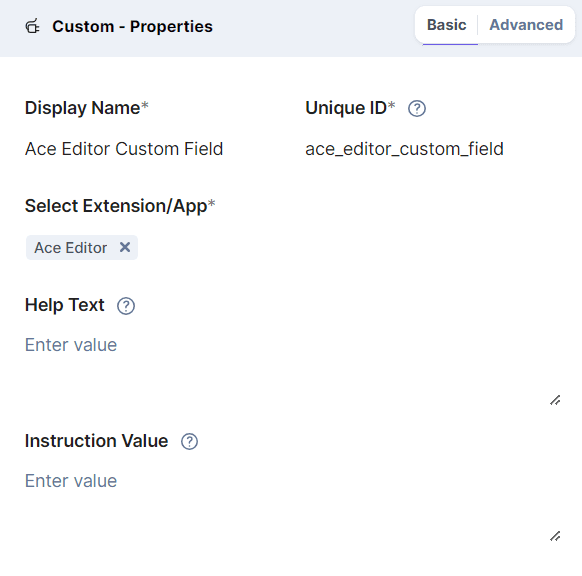Click the Custom - Properties panel title
This screenshot has height=576, width=582.
click(x=133, y=26)
